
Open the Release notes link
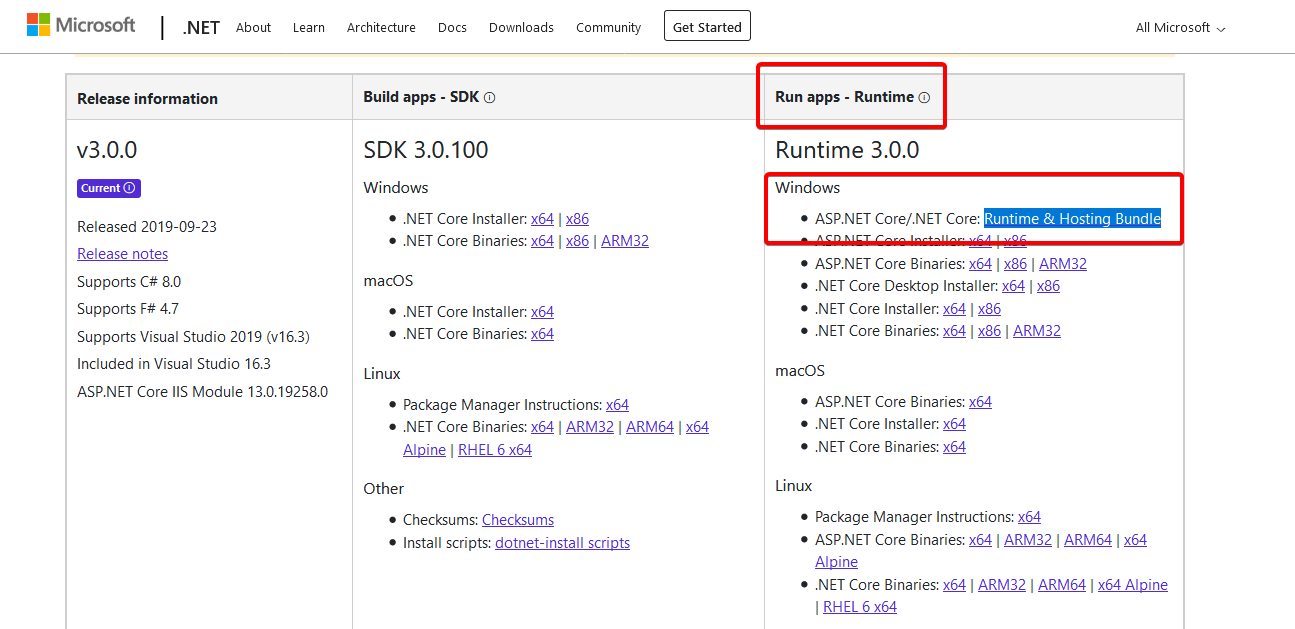[122, 254]
